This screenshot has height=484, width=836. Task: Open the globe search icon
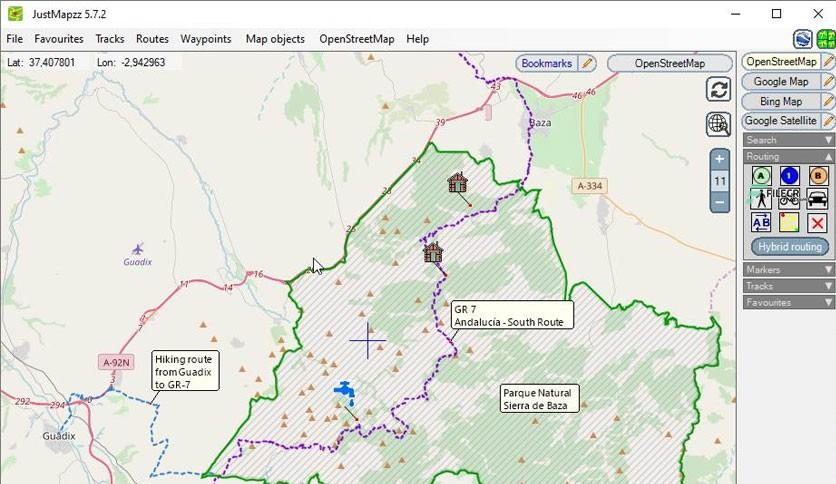718,124
